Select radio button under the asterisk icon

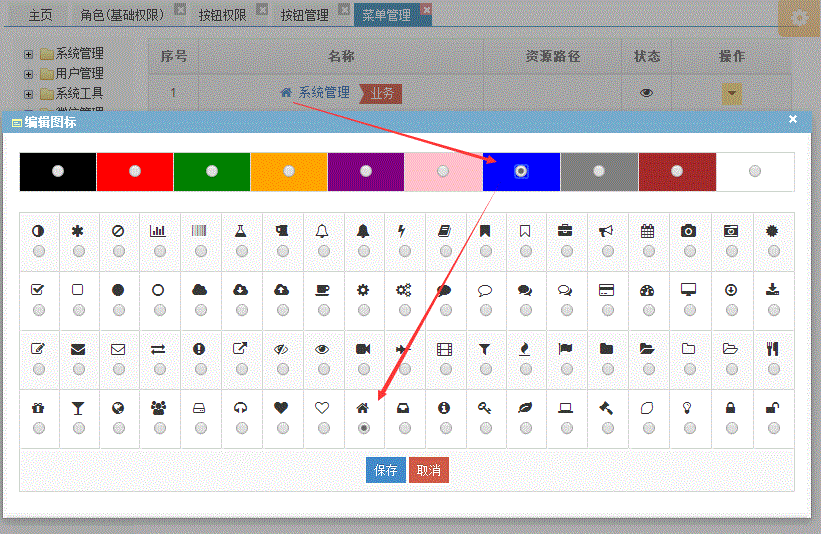79,251
